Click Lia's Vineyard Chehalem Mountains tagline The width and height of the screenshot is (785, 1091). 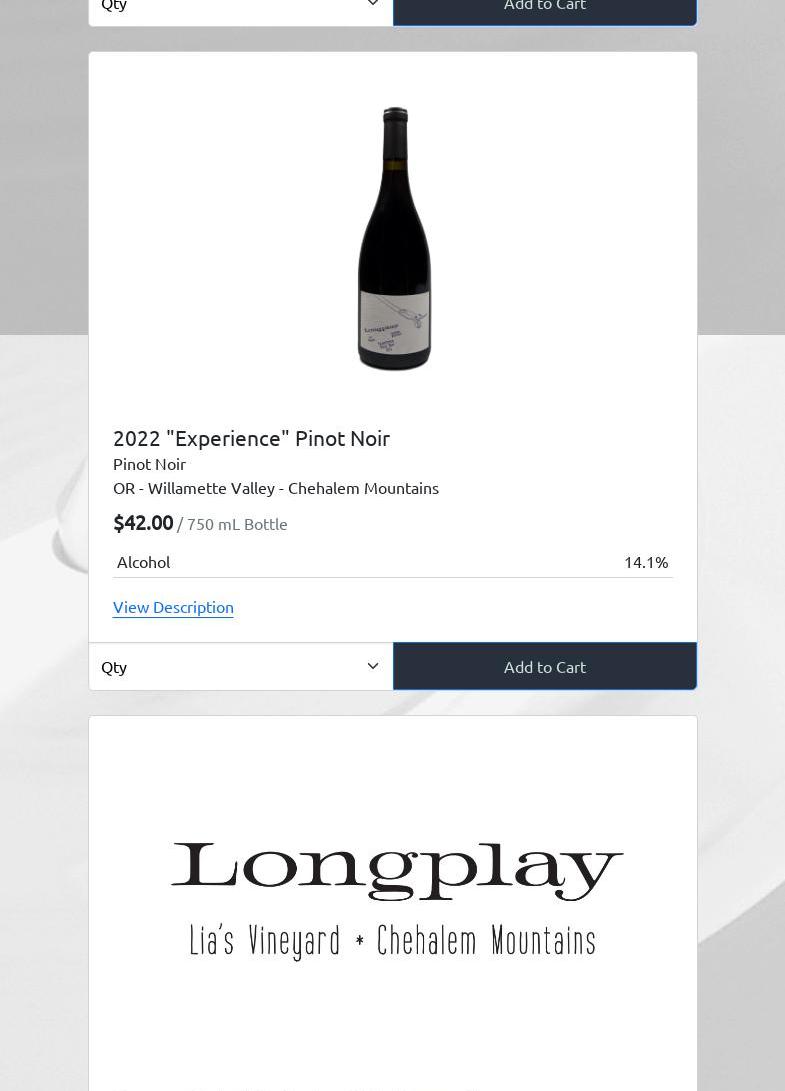point(392,941)
